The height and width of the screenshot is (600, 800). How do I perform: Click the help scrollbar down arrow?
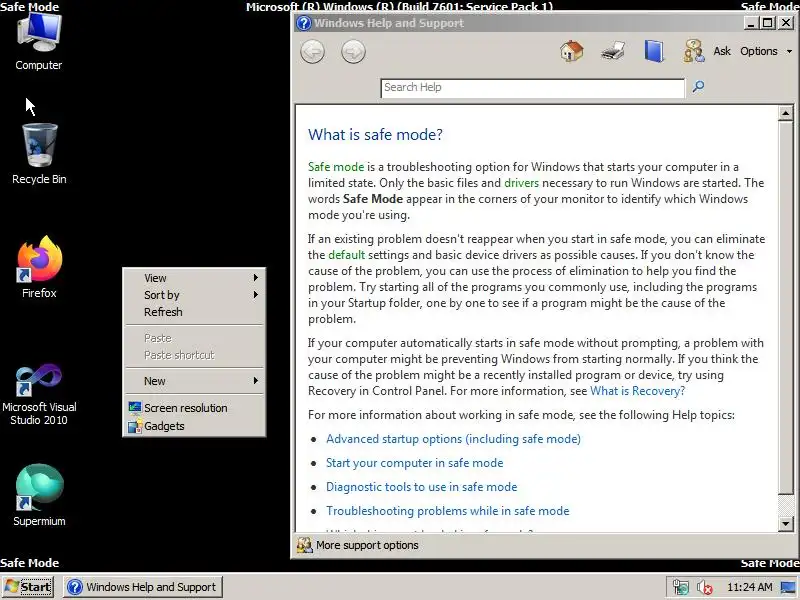point(785,523)
